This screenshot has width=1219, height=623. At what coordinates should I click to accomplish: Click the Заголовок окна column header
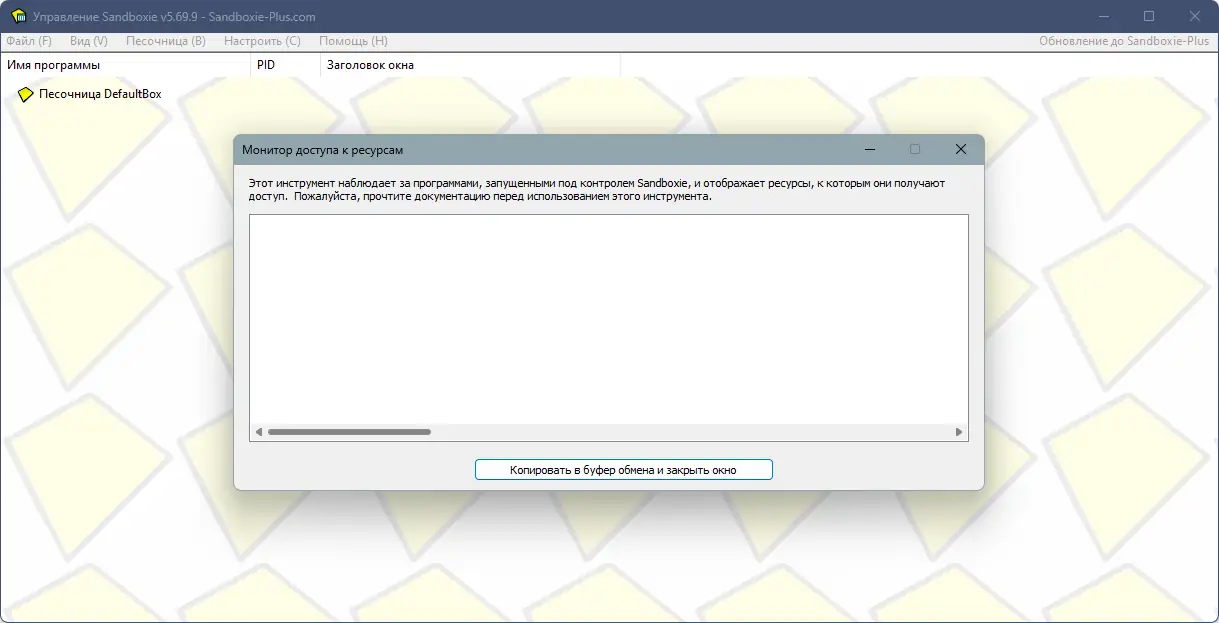click(x=470, y=65)
